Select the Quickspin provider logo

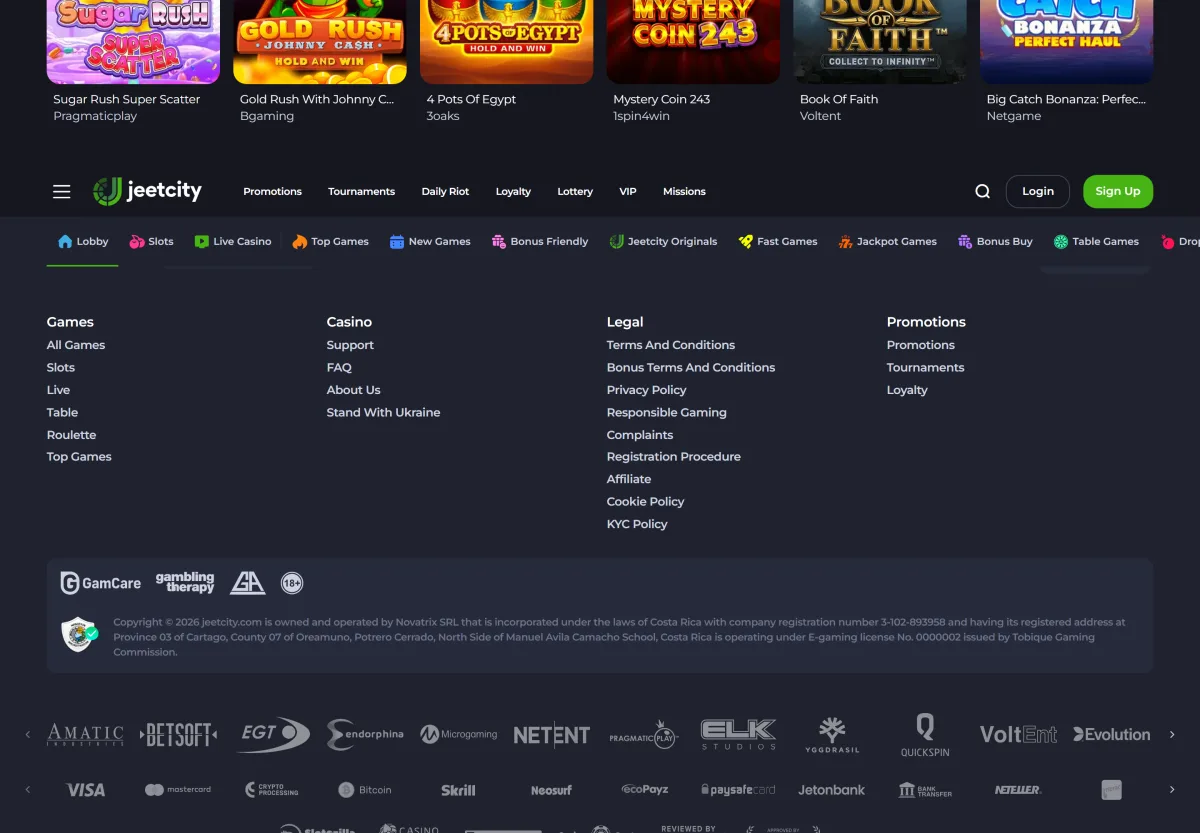[x=925, y=735]
